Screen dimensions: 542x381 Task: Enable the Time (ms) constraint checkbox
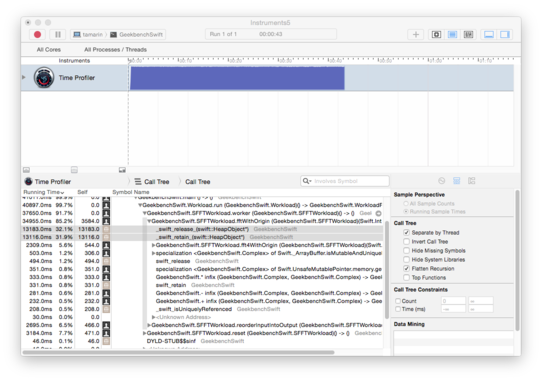click(x=398, y=309)
